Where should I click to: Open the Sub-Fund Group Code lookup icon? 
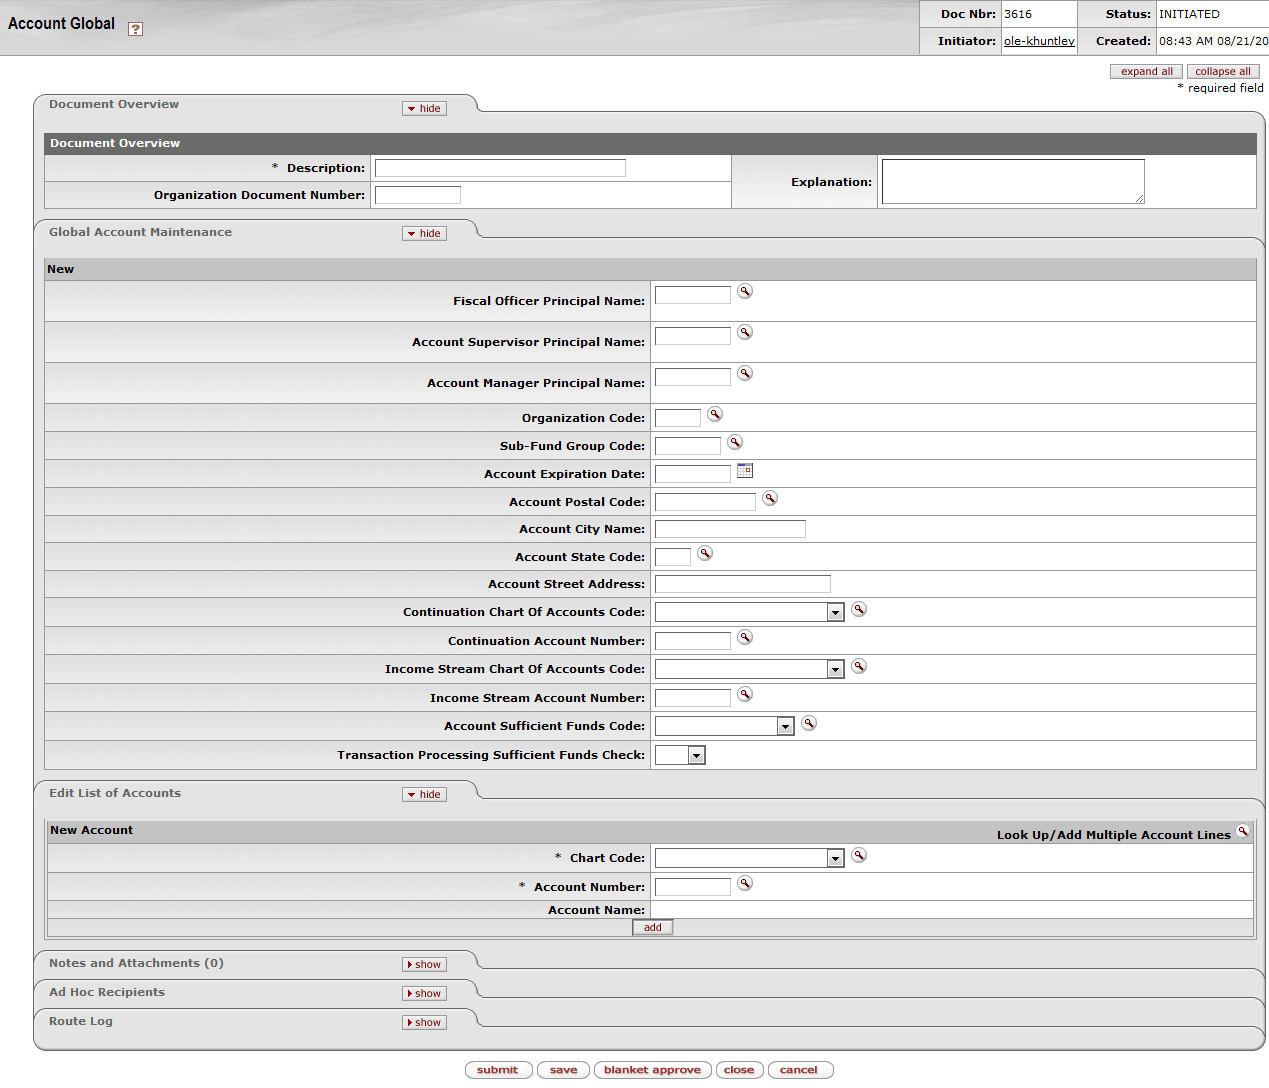point(735,442)
